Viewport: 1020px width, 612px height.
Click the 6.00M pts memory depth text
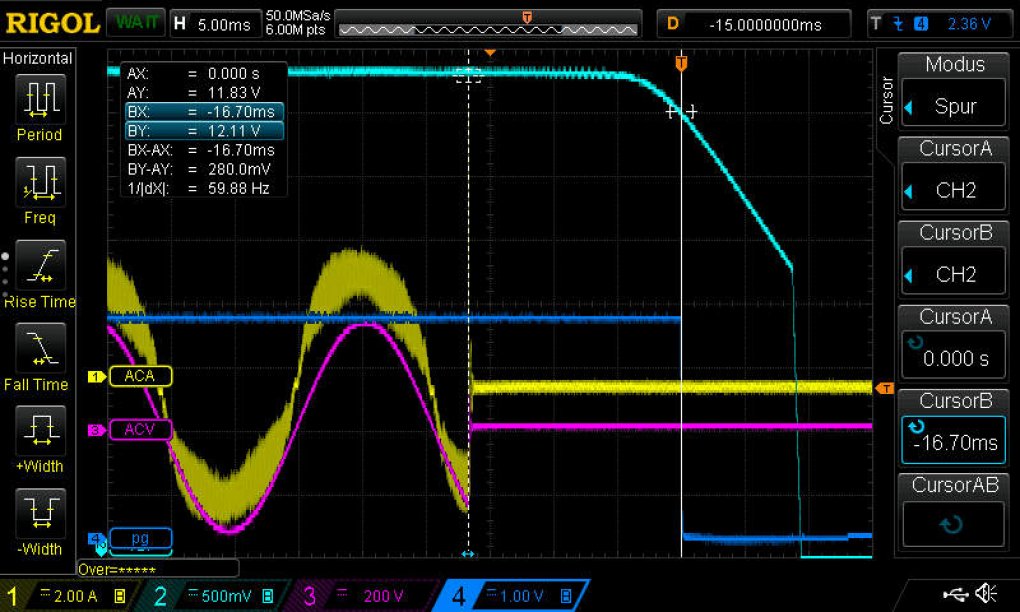(295, 30)
